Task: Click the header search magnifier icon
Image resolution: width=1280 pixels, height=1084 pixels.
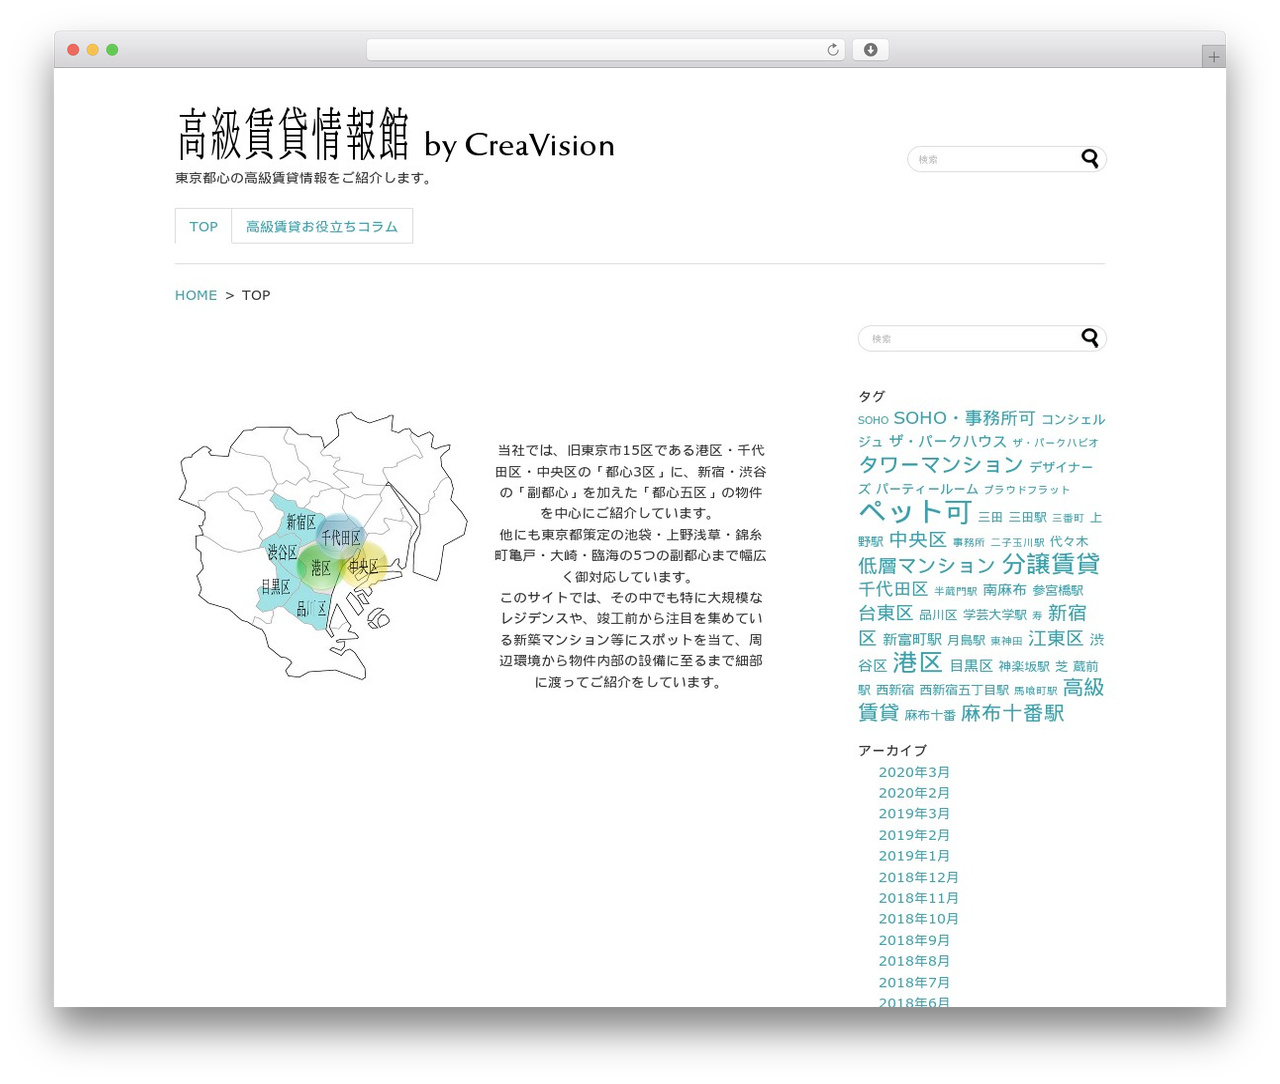Action: [1090, 158]
